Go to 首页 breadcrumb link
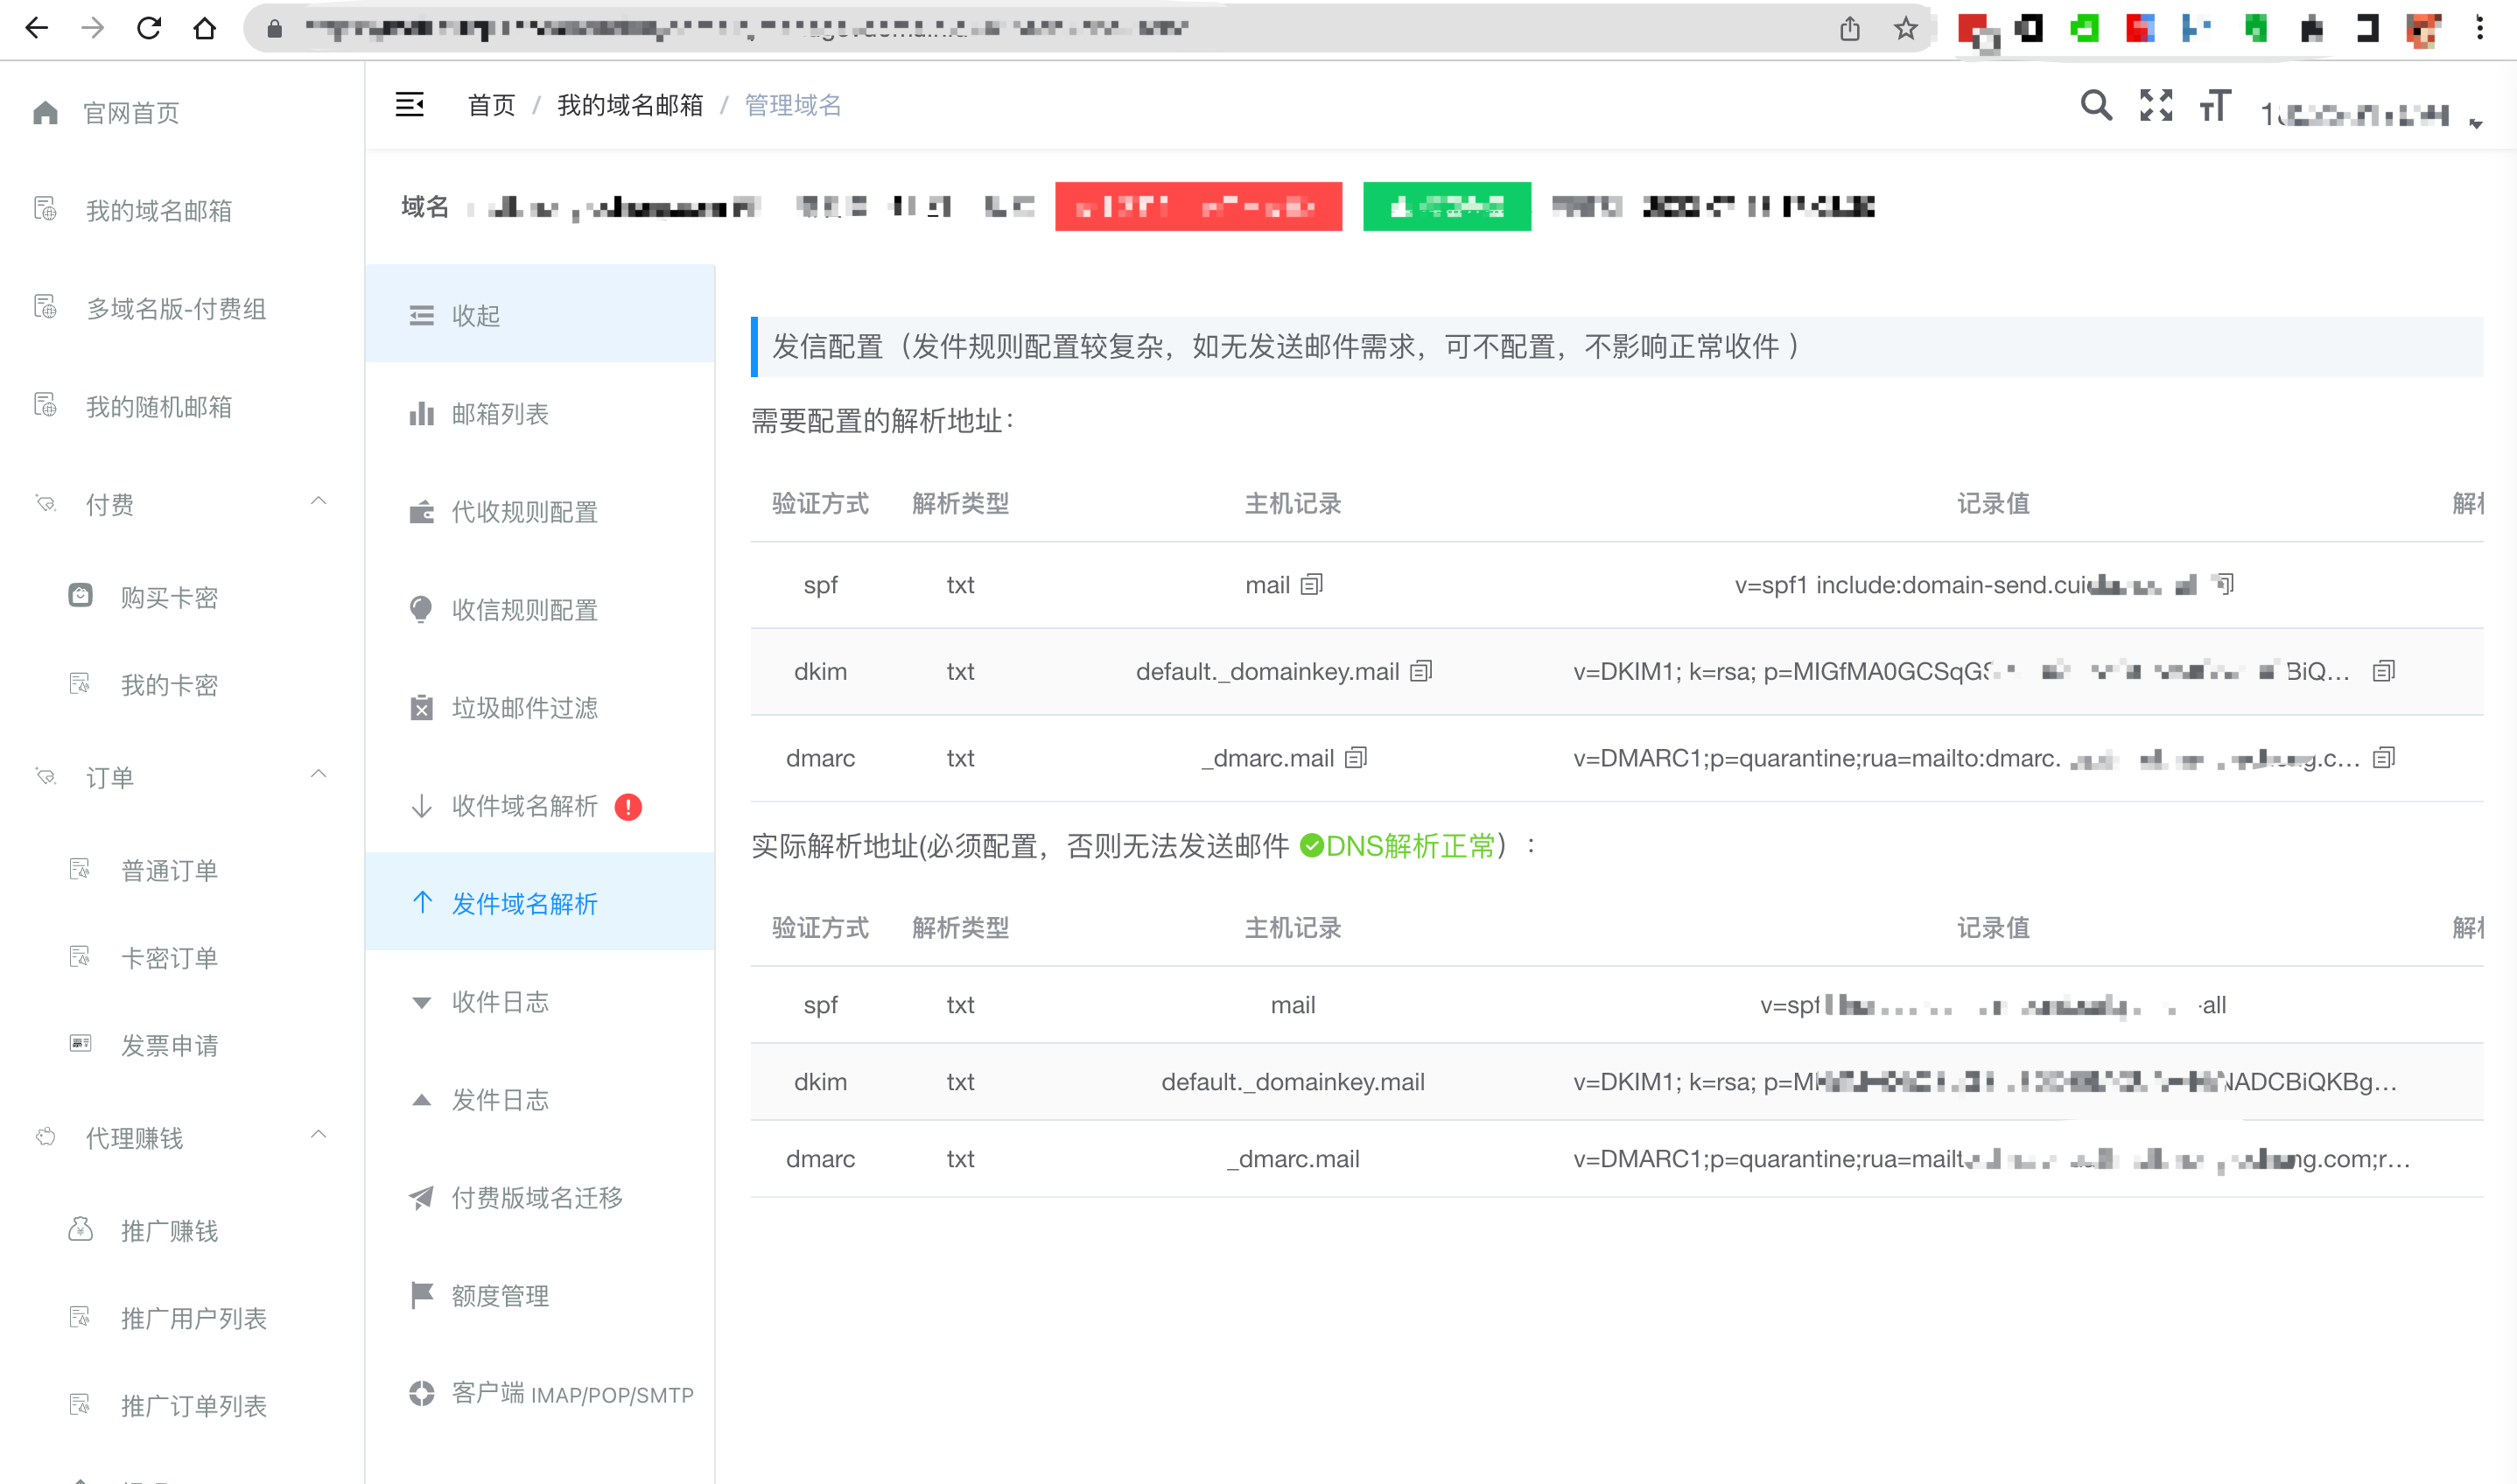This screenshot has width=2517, height=1484. click(491, 105)
